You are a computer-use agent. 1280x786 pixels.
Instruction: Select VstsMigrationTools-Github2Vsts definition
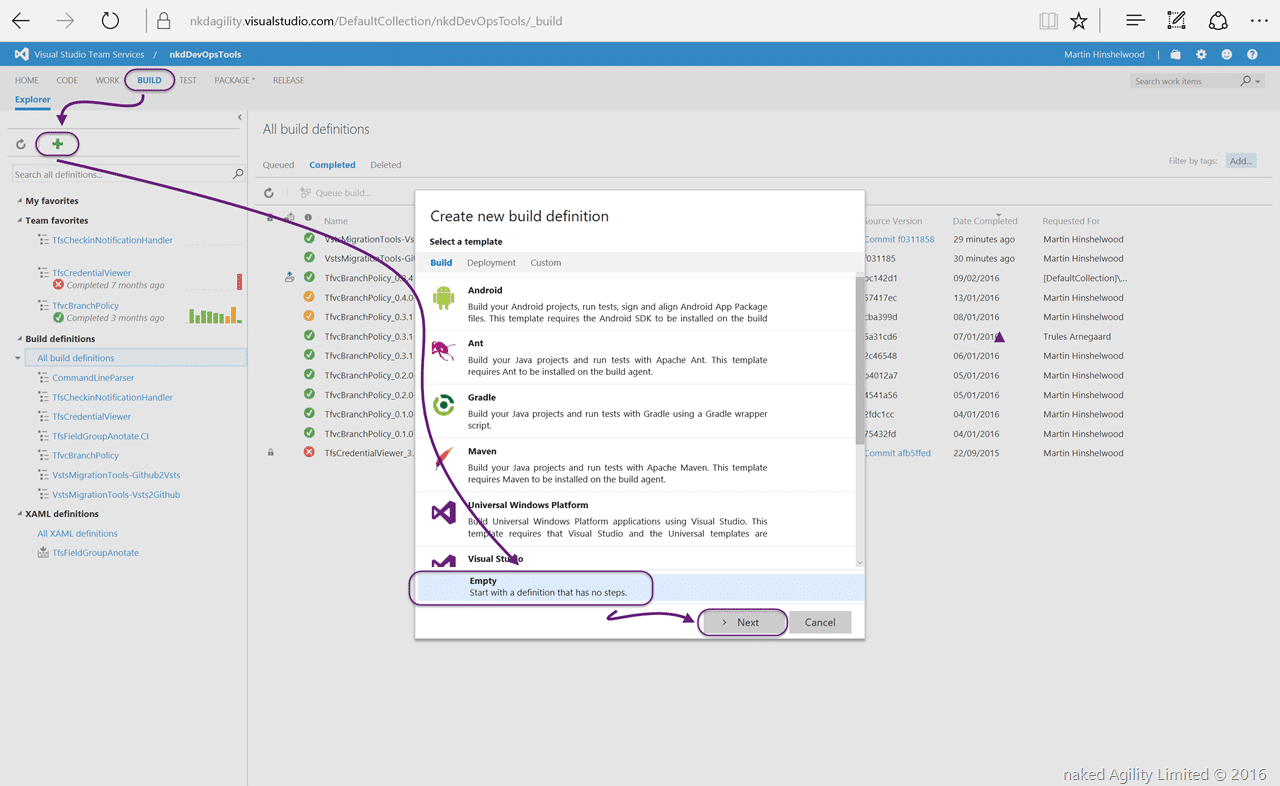click(116, 475)
